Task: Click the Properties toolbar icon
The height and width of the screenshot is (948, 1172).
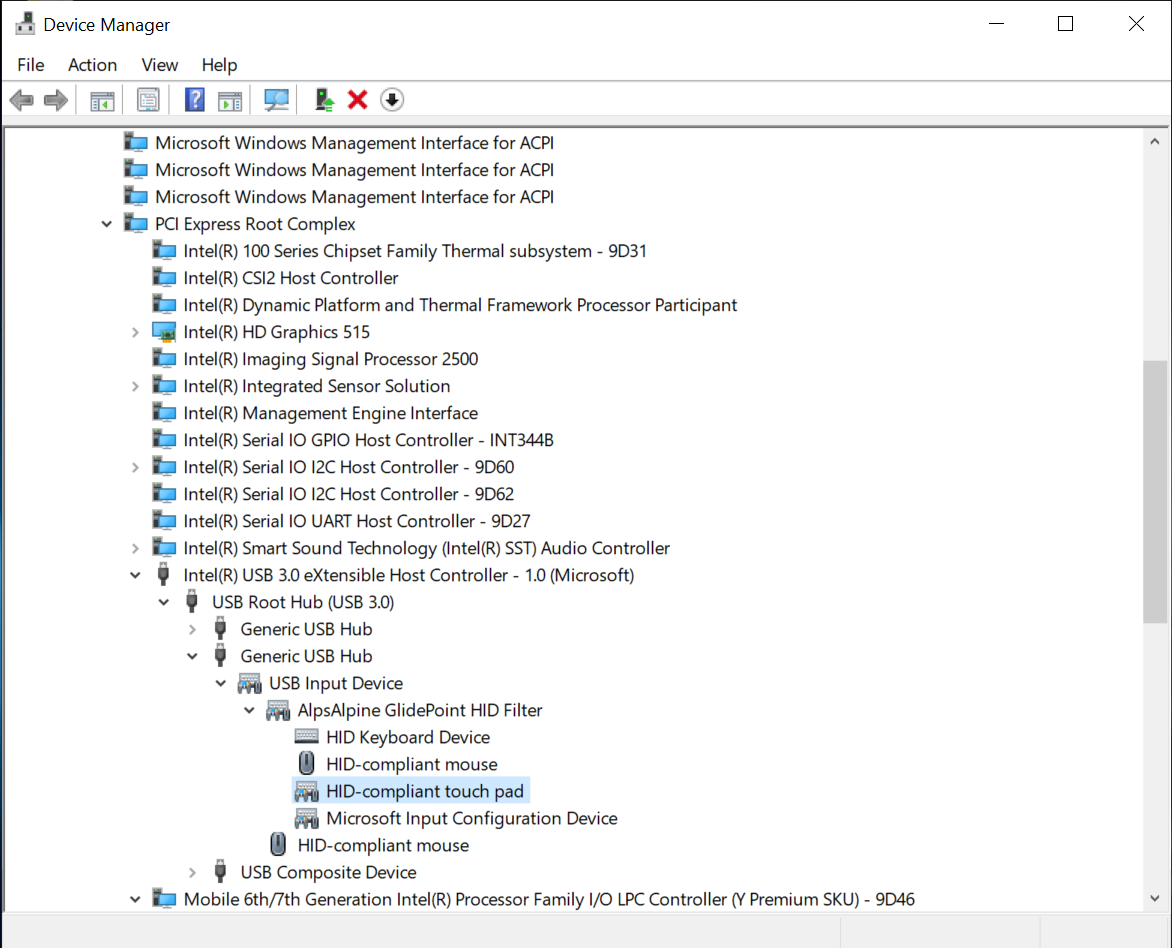Action: (x=148, y=100)
